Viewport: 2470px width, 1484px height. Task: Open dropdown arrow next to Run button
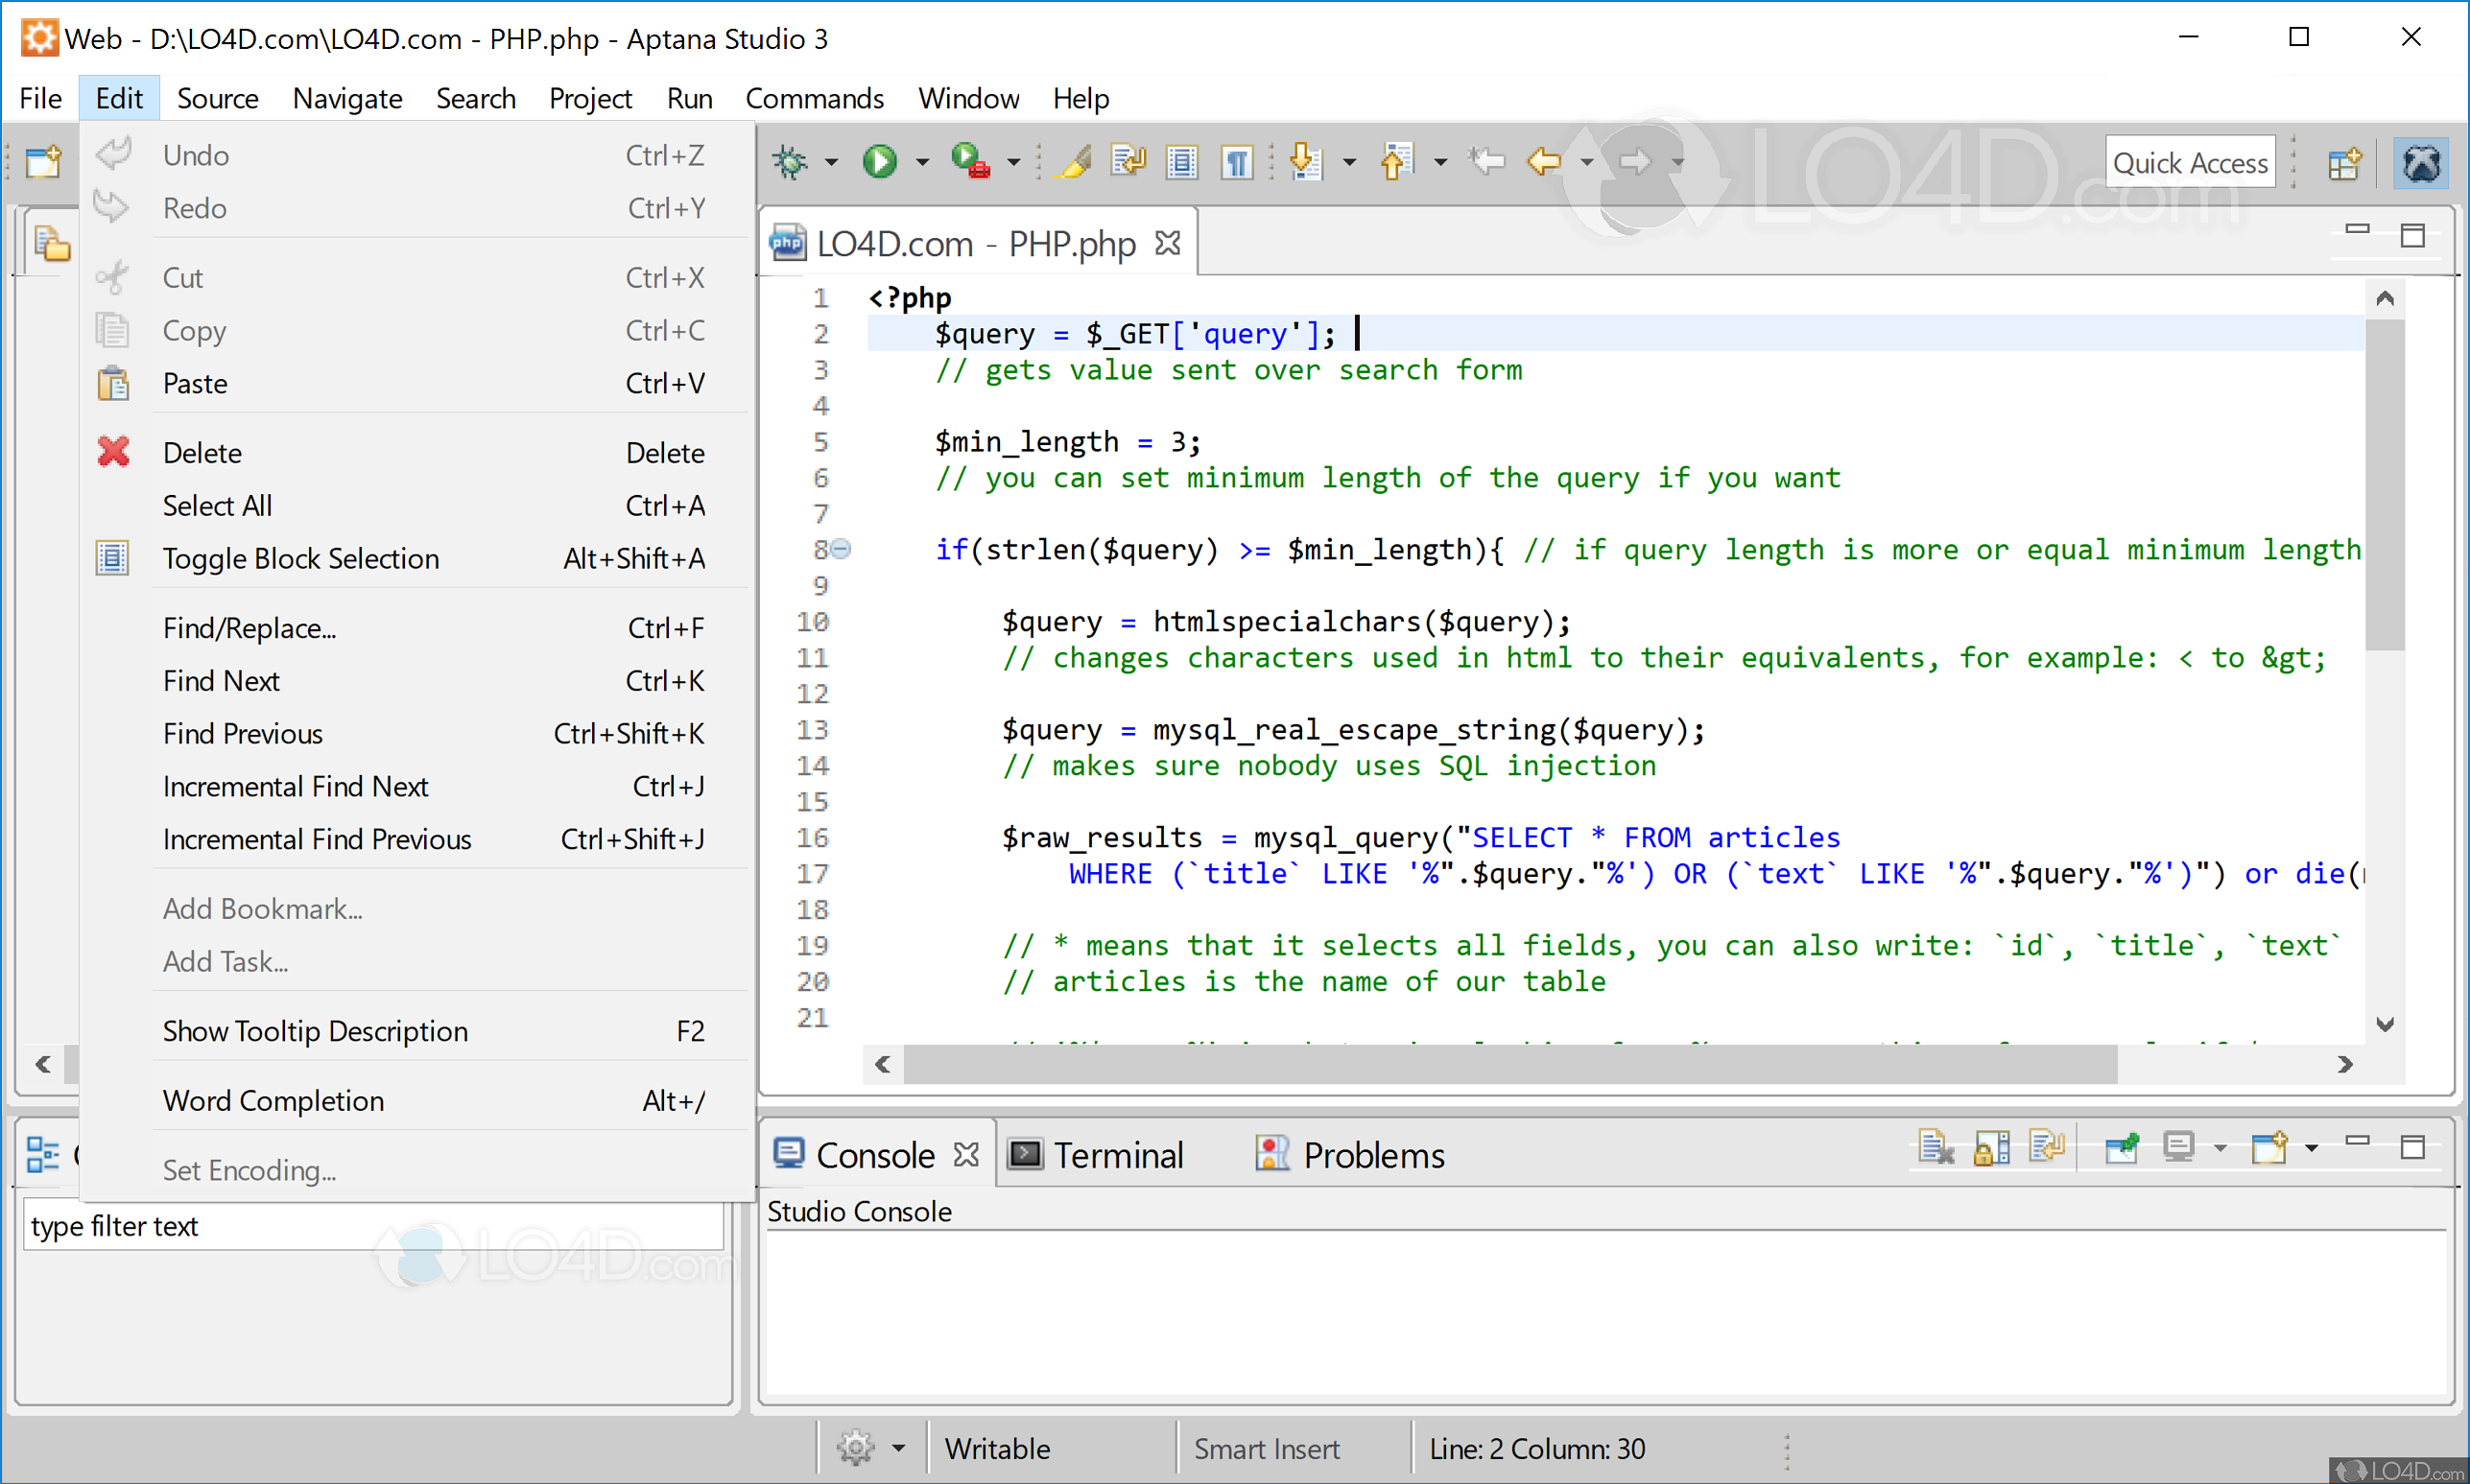click(x=922, y=162)
